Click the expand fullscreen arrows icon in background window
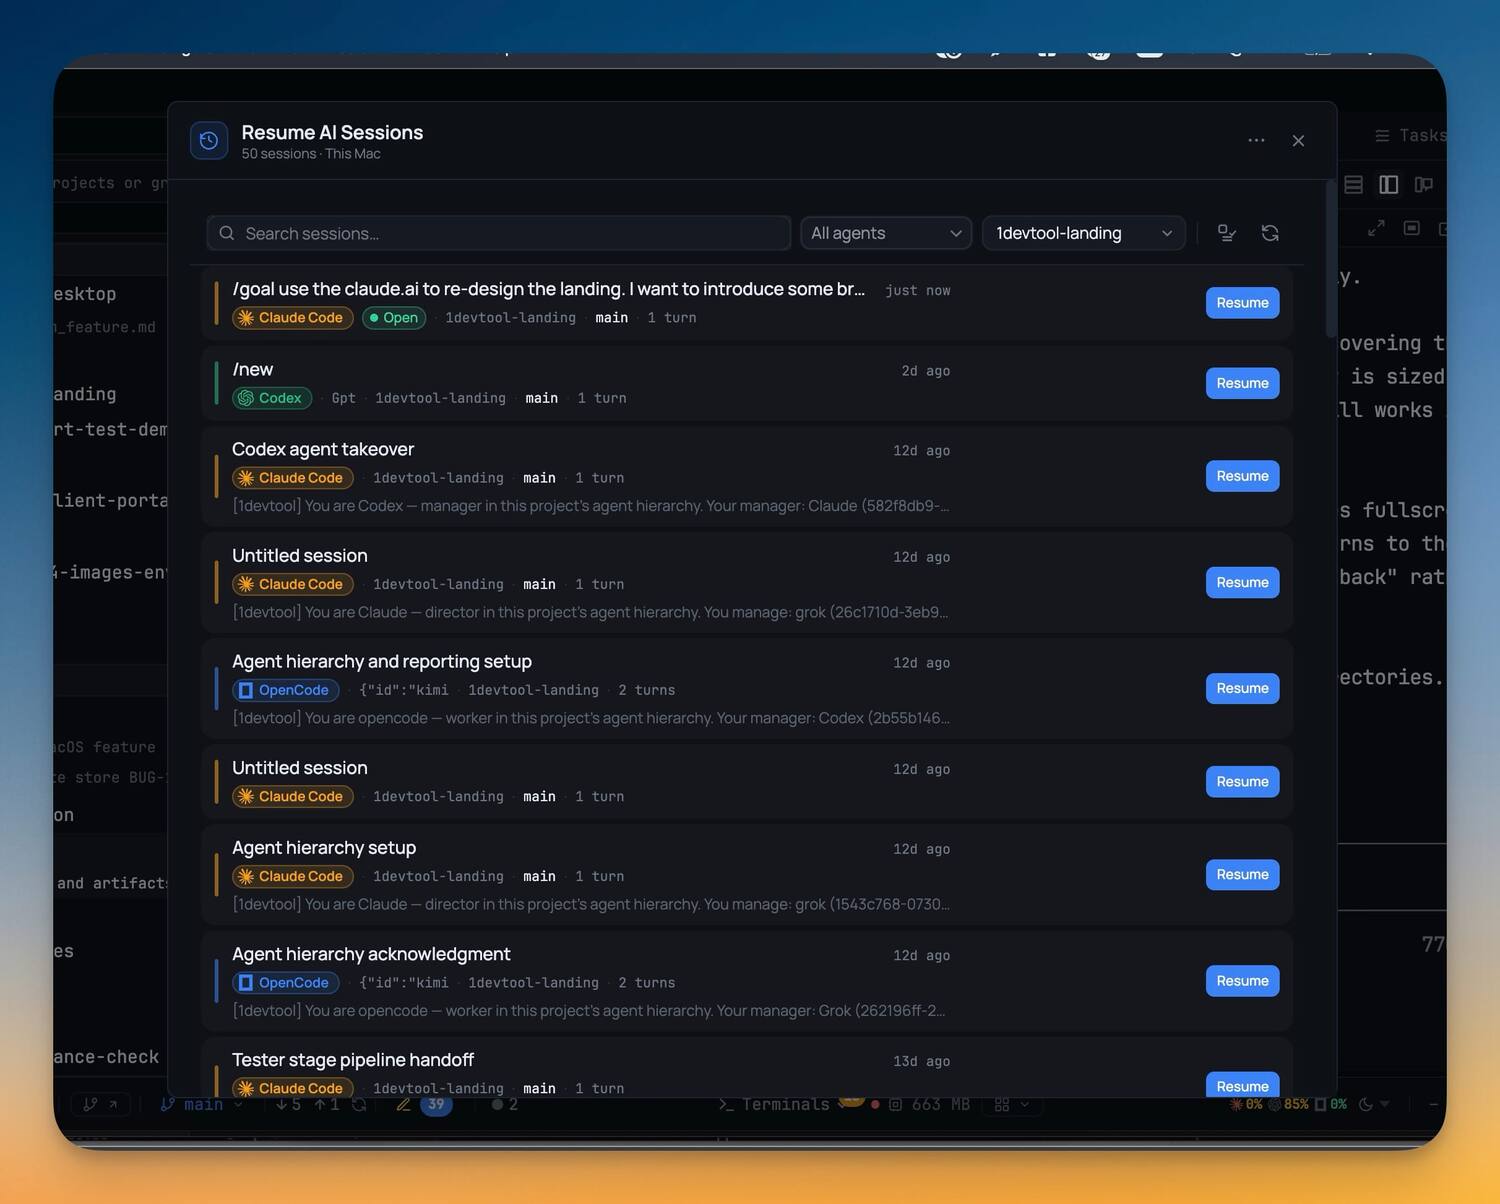The height and width of the screenshot is (1204, 1500). click(x=1376, y=229)
